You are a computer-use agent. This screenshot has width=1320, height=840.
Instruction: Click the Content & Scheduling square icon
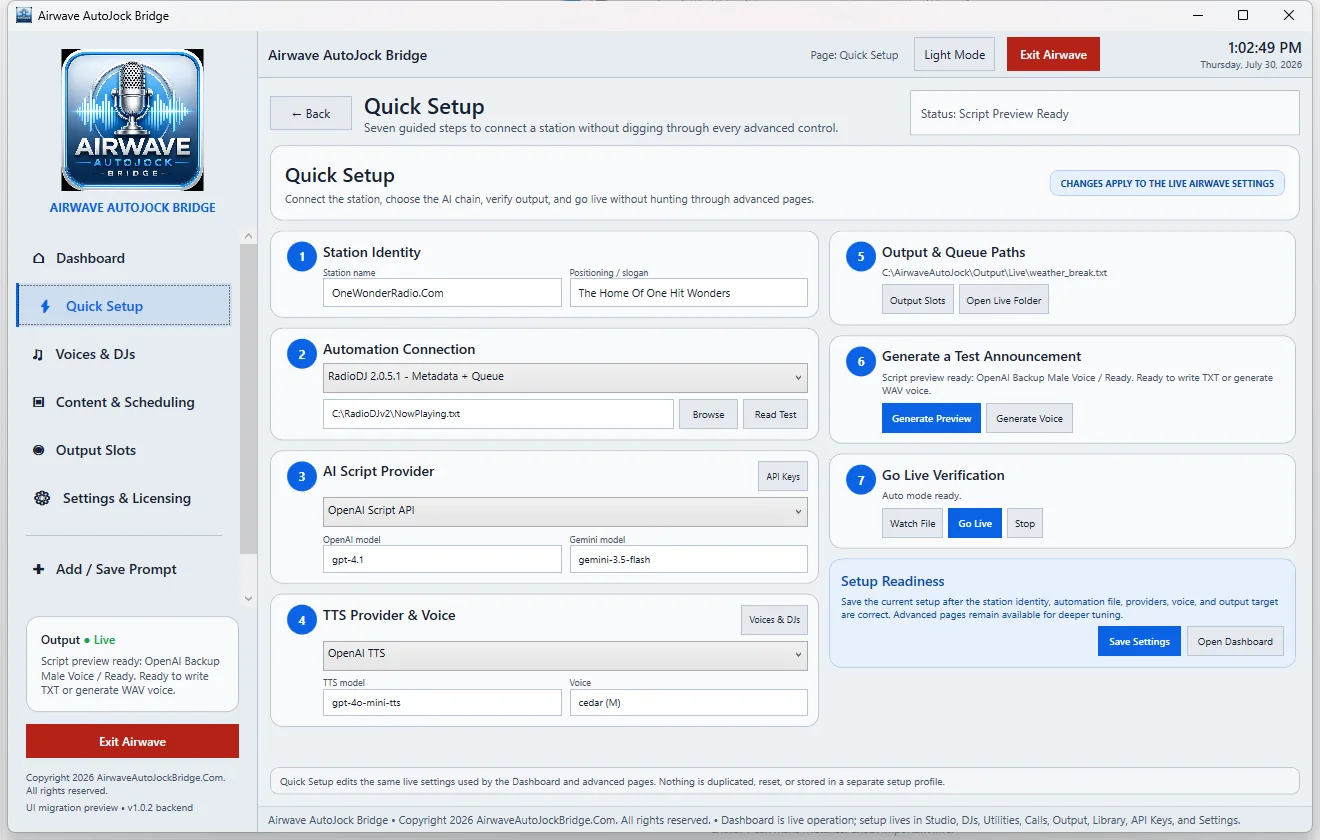click(39, 402)
